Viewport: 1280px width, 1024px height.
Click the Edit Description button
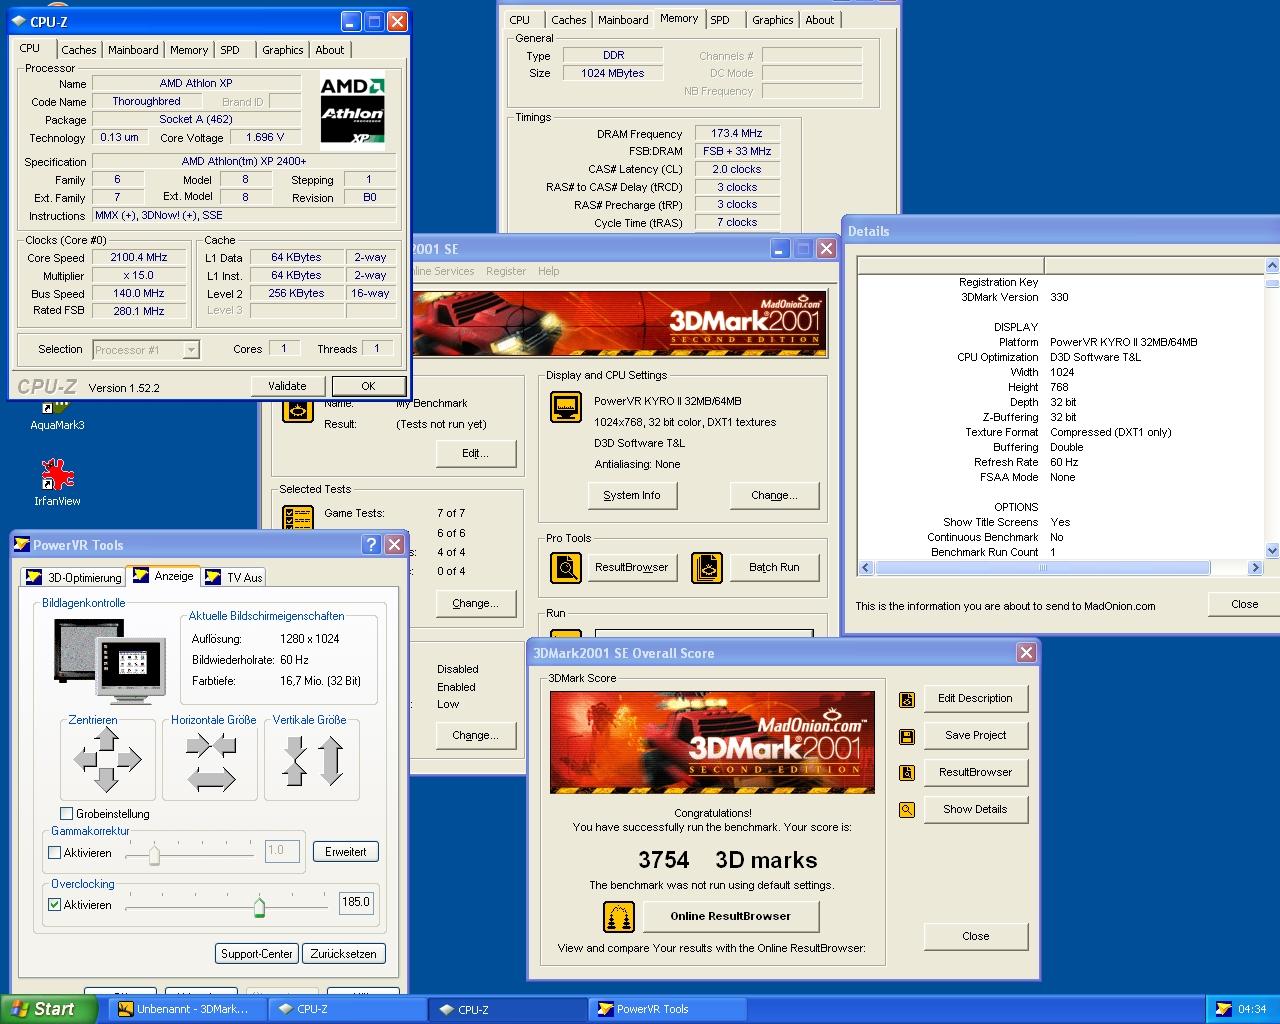(x=975, y=699)
